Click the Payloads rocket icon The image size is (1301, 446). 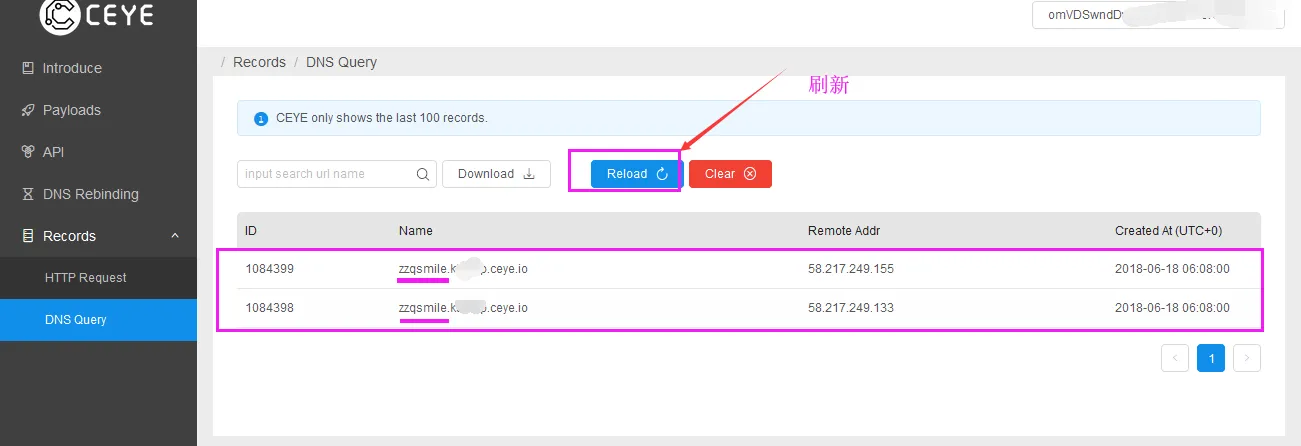(28, 110)
